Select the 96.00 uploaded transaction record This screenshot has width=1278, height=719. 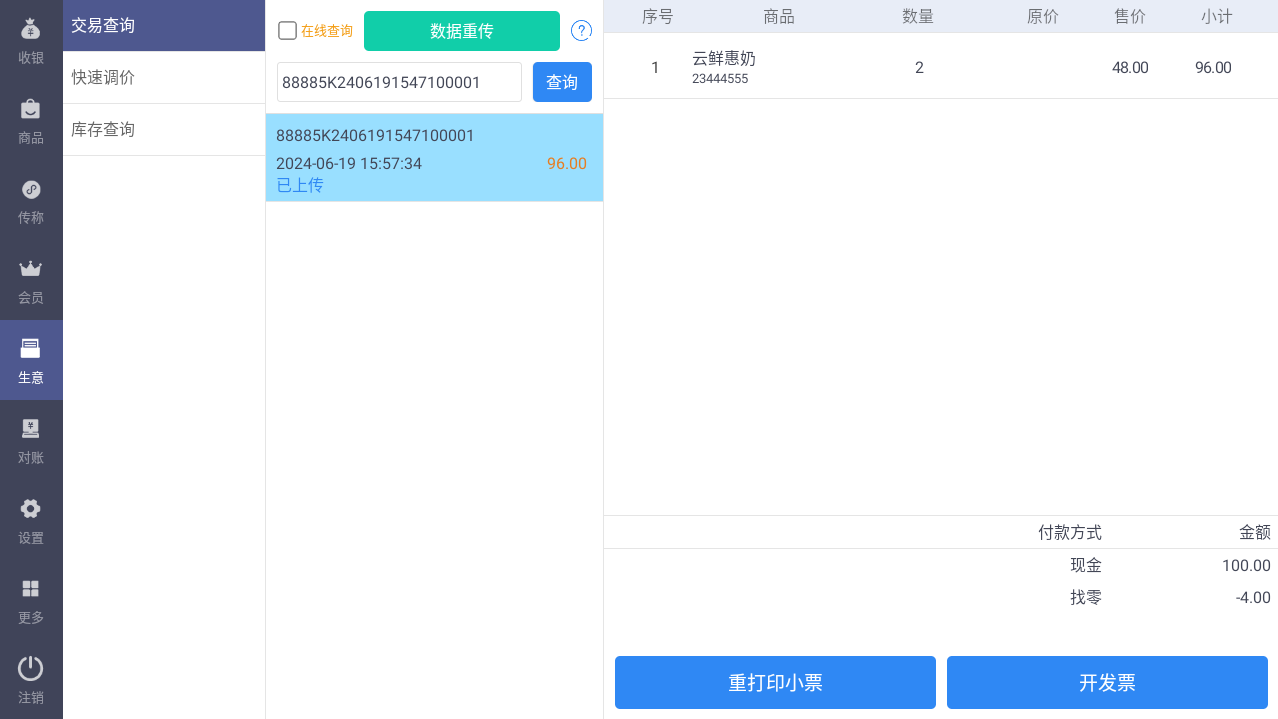click(434, 157)
